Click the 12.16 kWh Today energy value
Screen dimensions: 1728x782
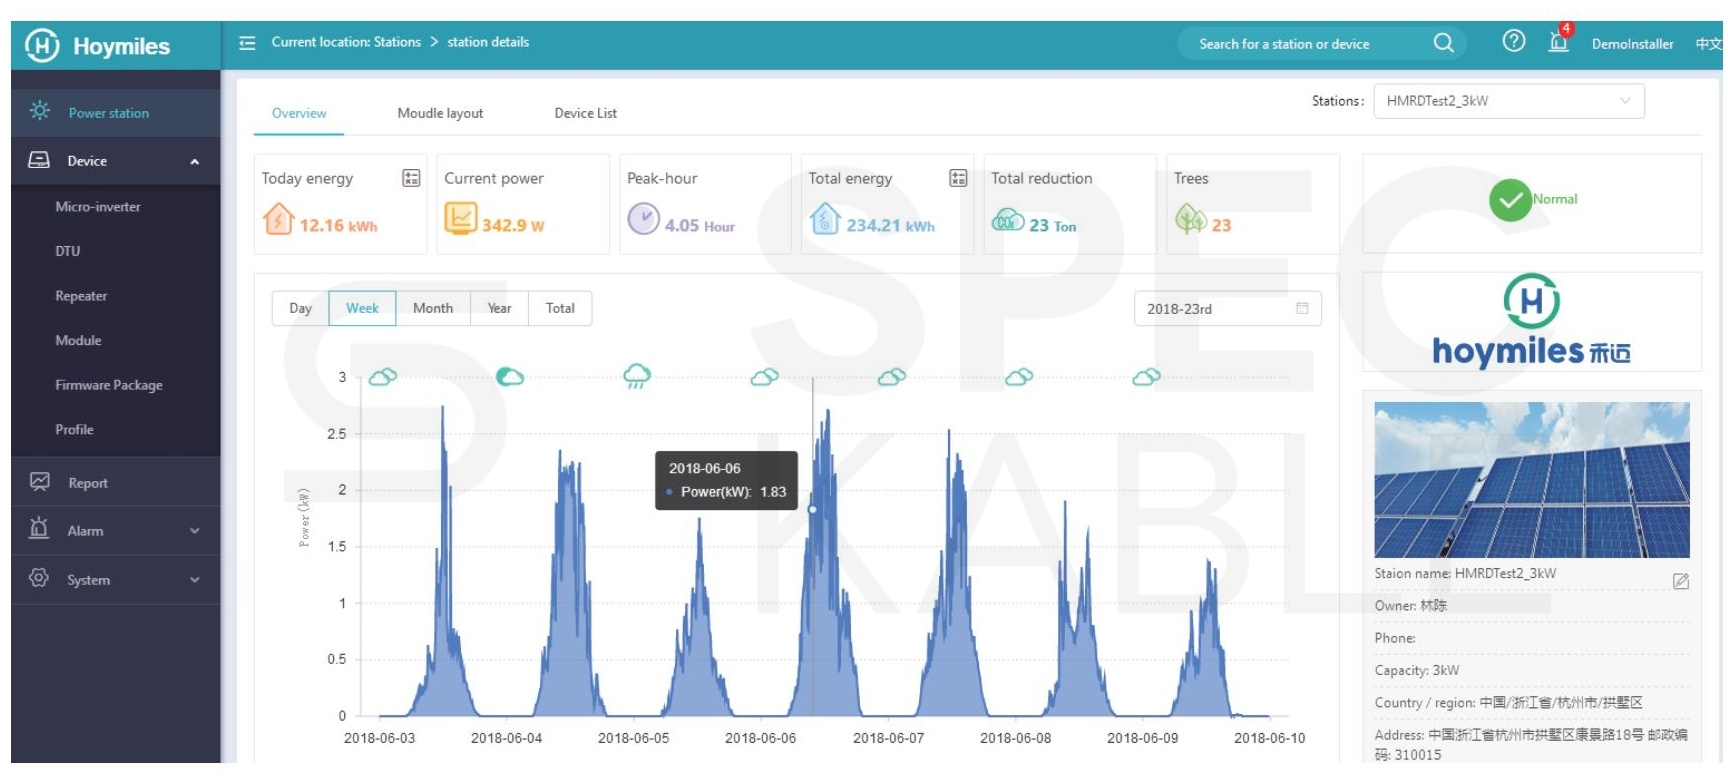[x=338, y=226]
